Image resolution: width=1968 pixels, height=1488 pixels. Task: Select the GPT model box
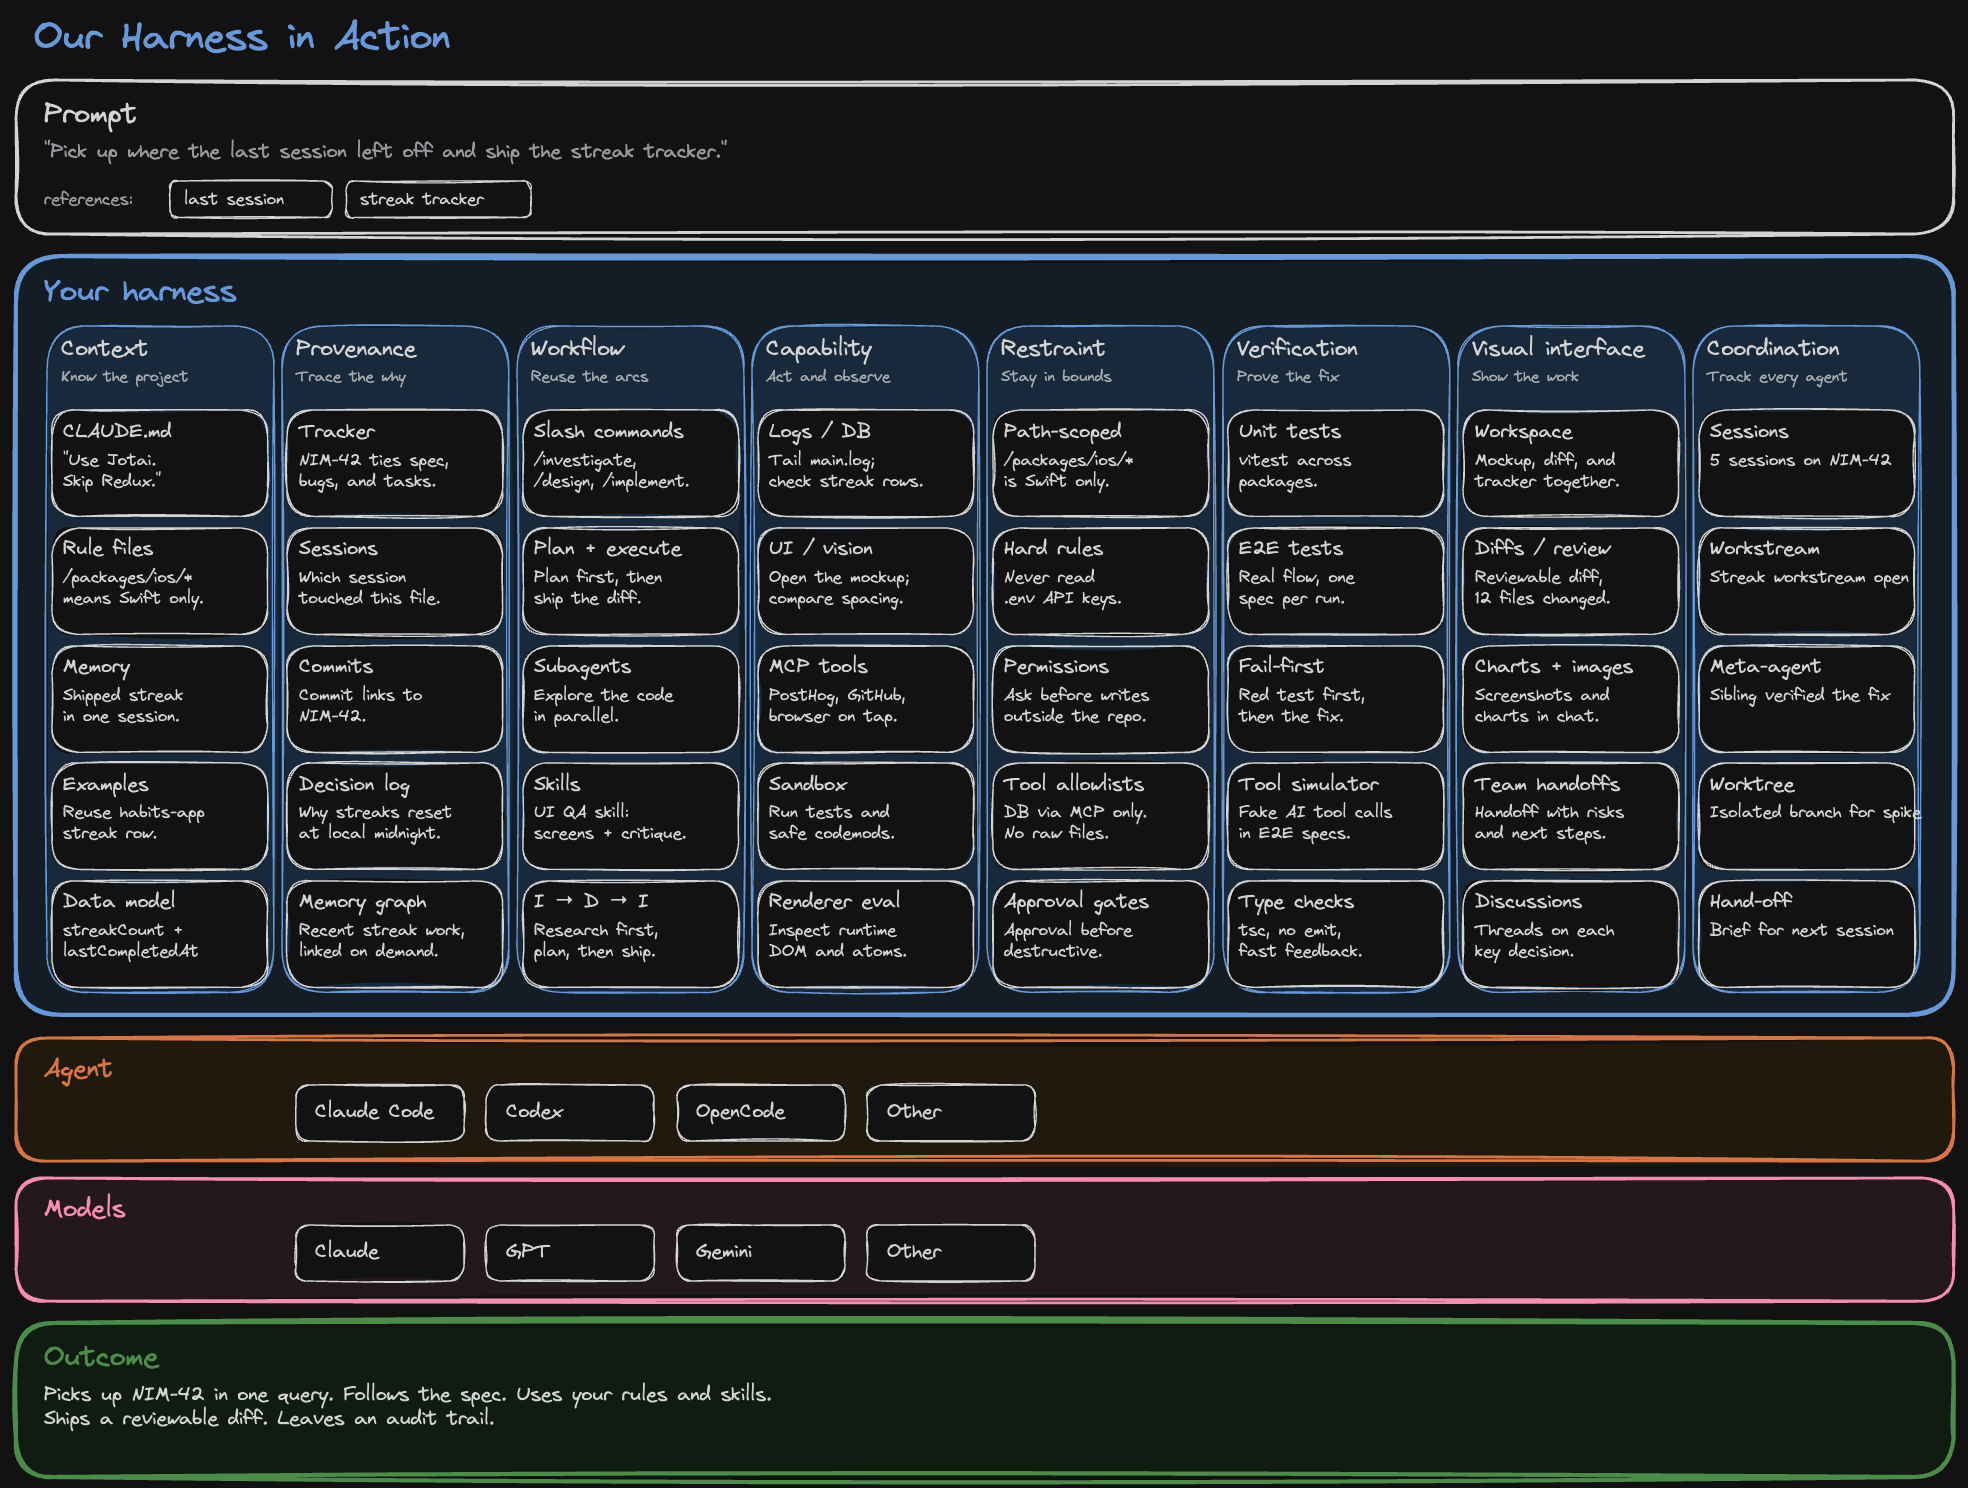pyautogui.click(x=570, y=1252)
